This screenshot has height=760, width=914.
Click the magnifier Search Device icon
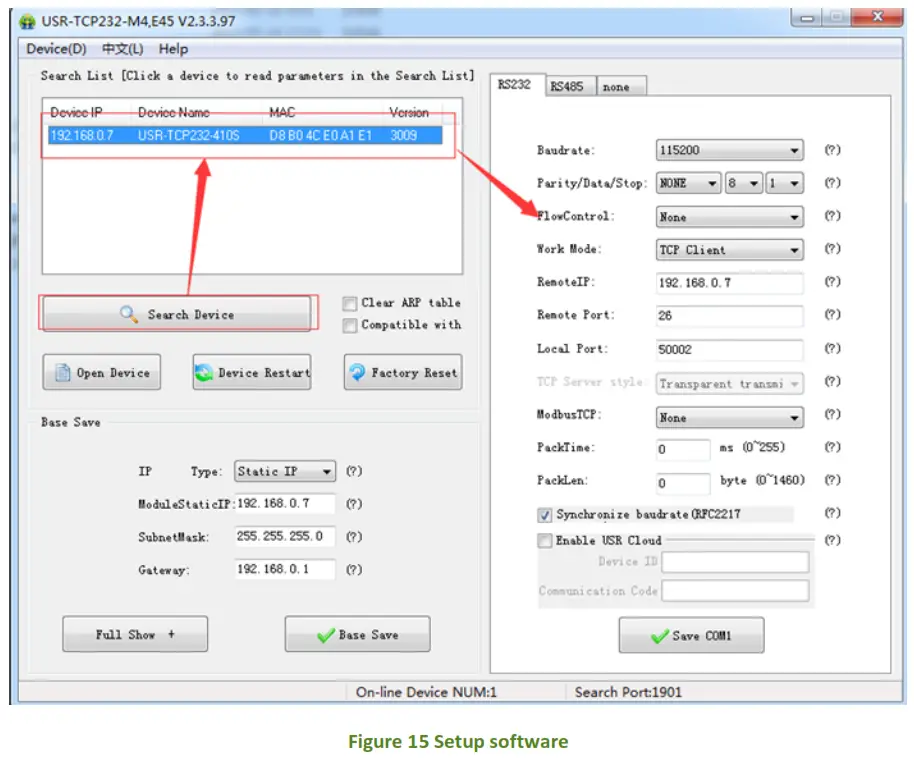[x=128, y=313]
